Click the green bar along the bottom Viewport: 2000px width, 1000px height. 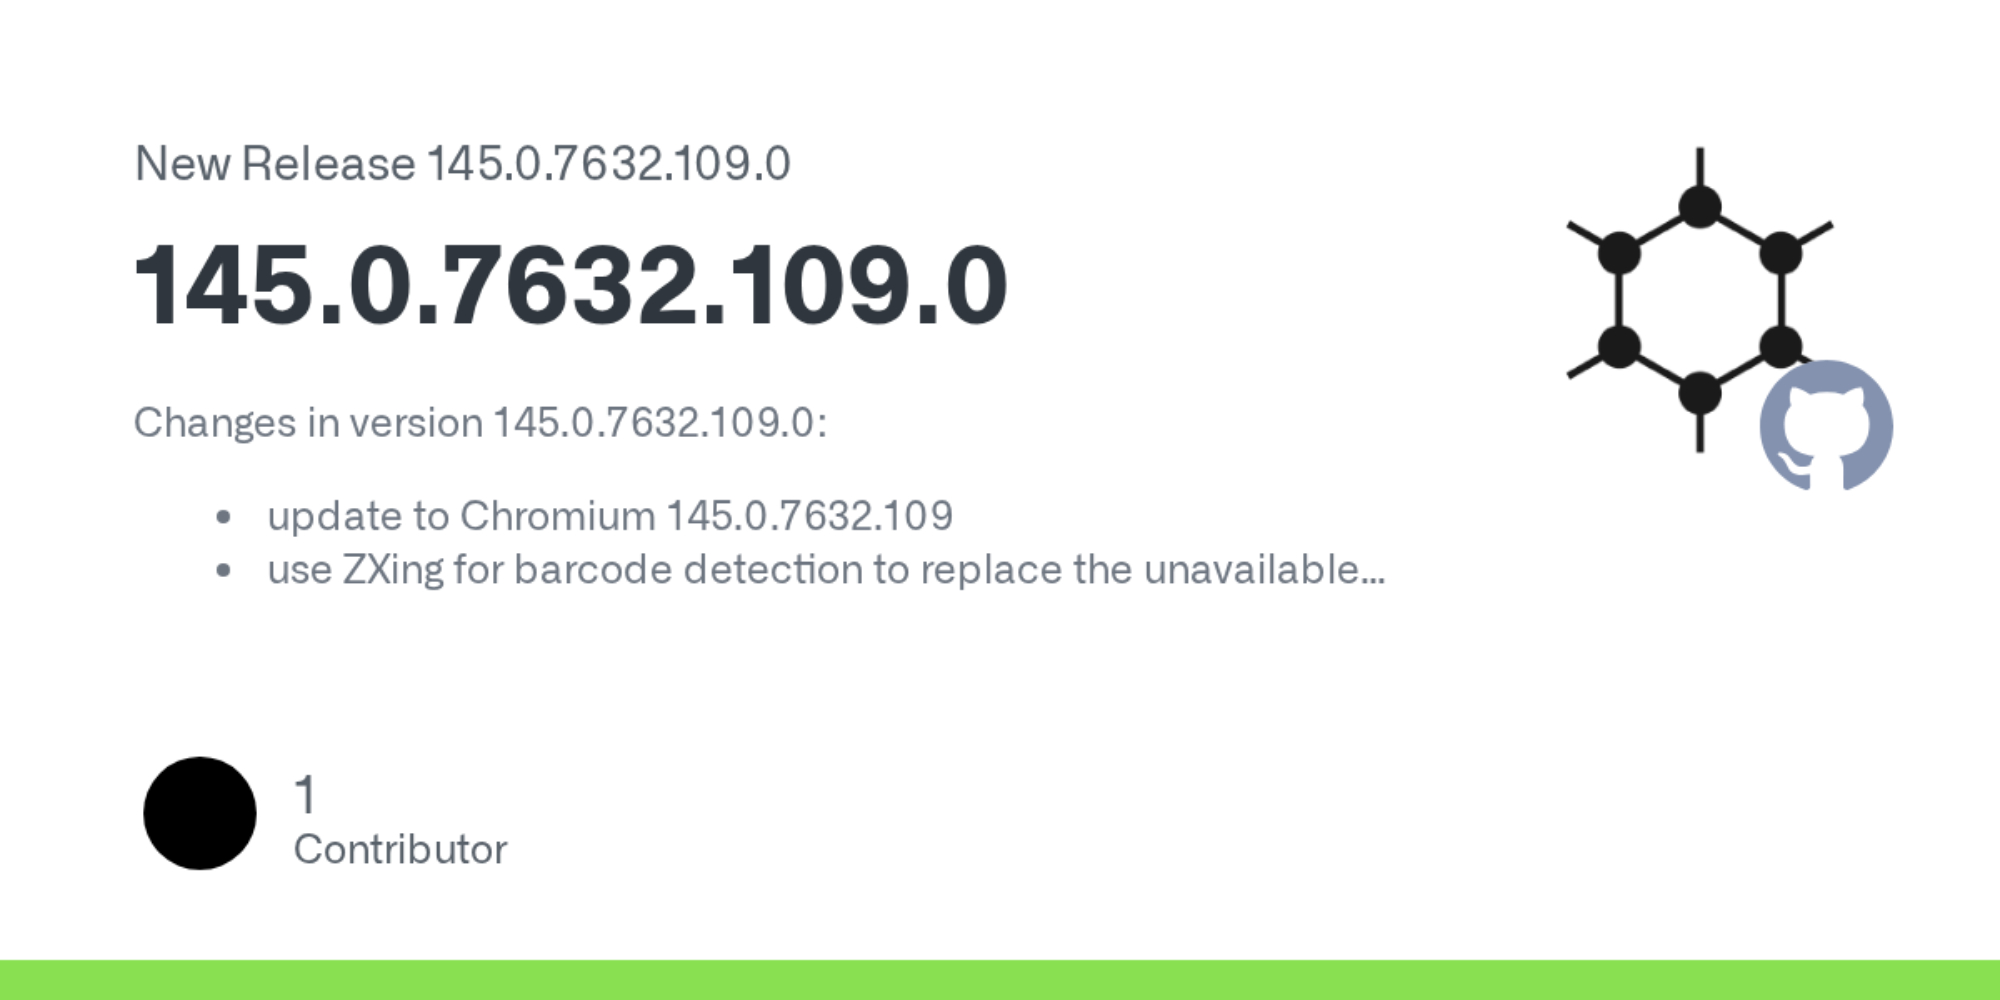1000,980
